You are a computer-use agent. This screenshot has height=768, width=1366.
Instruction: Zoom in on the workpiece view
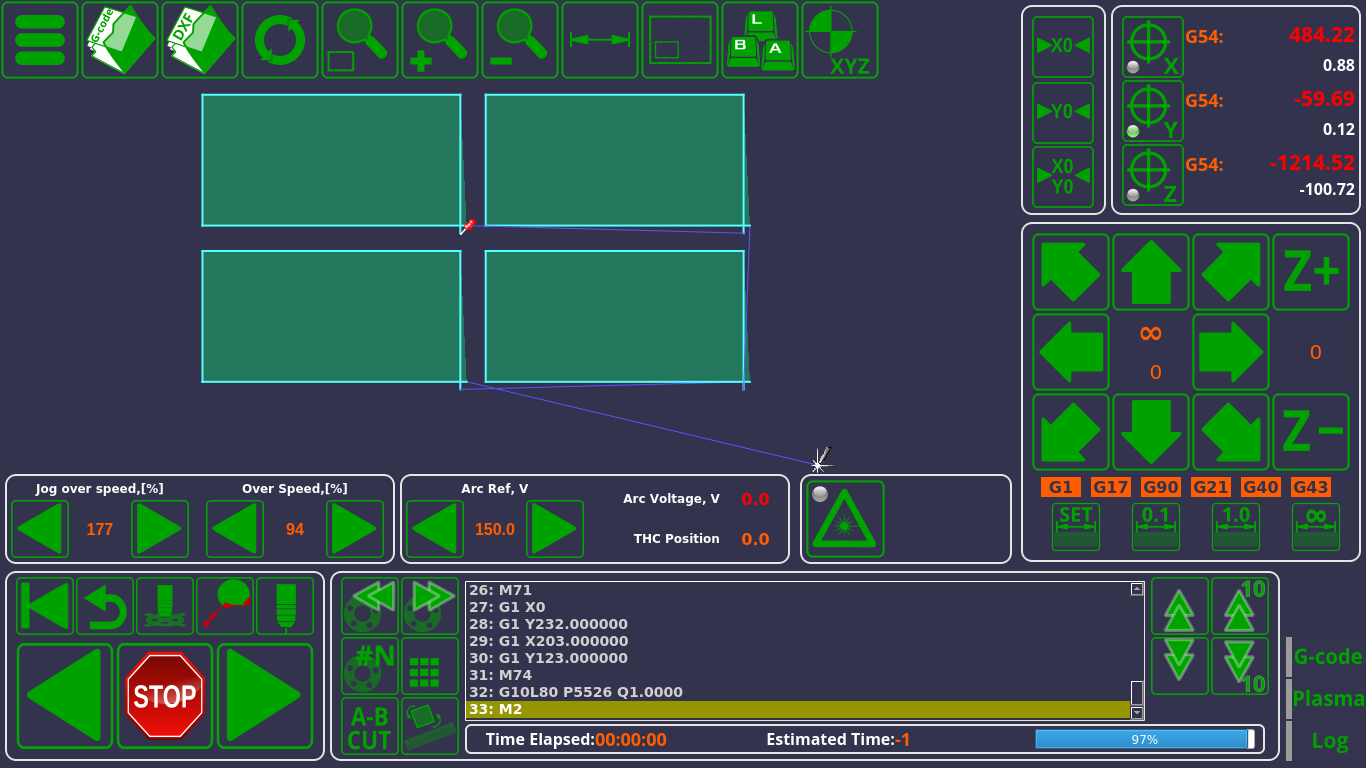[x=440, y=40]
